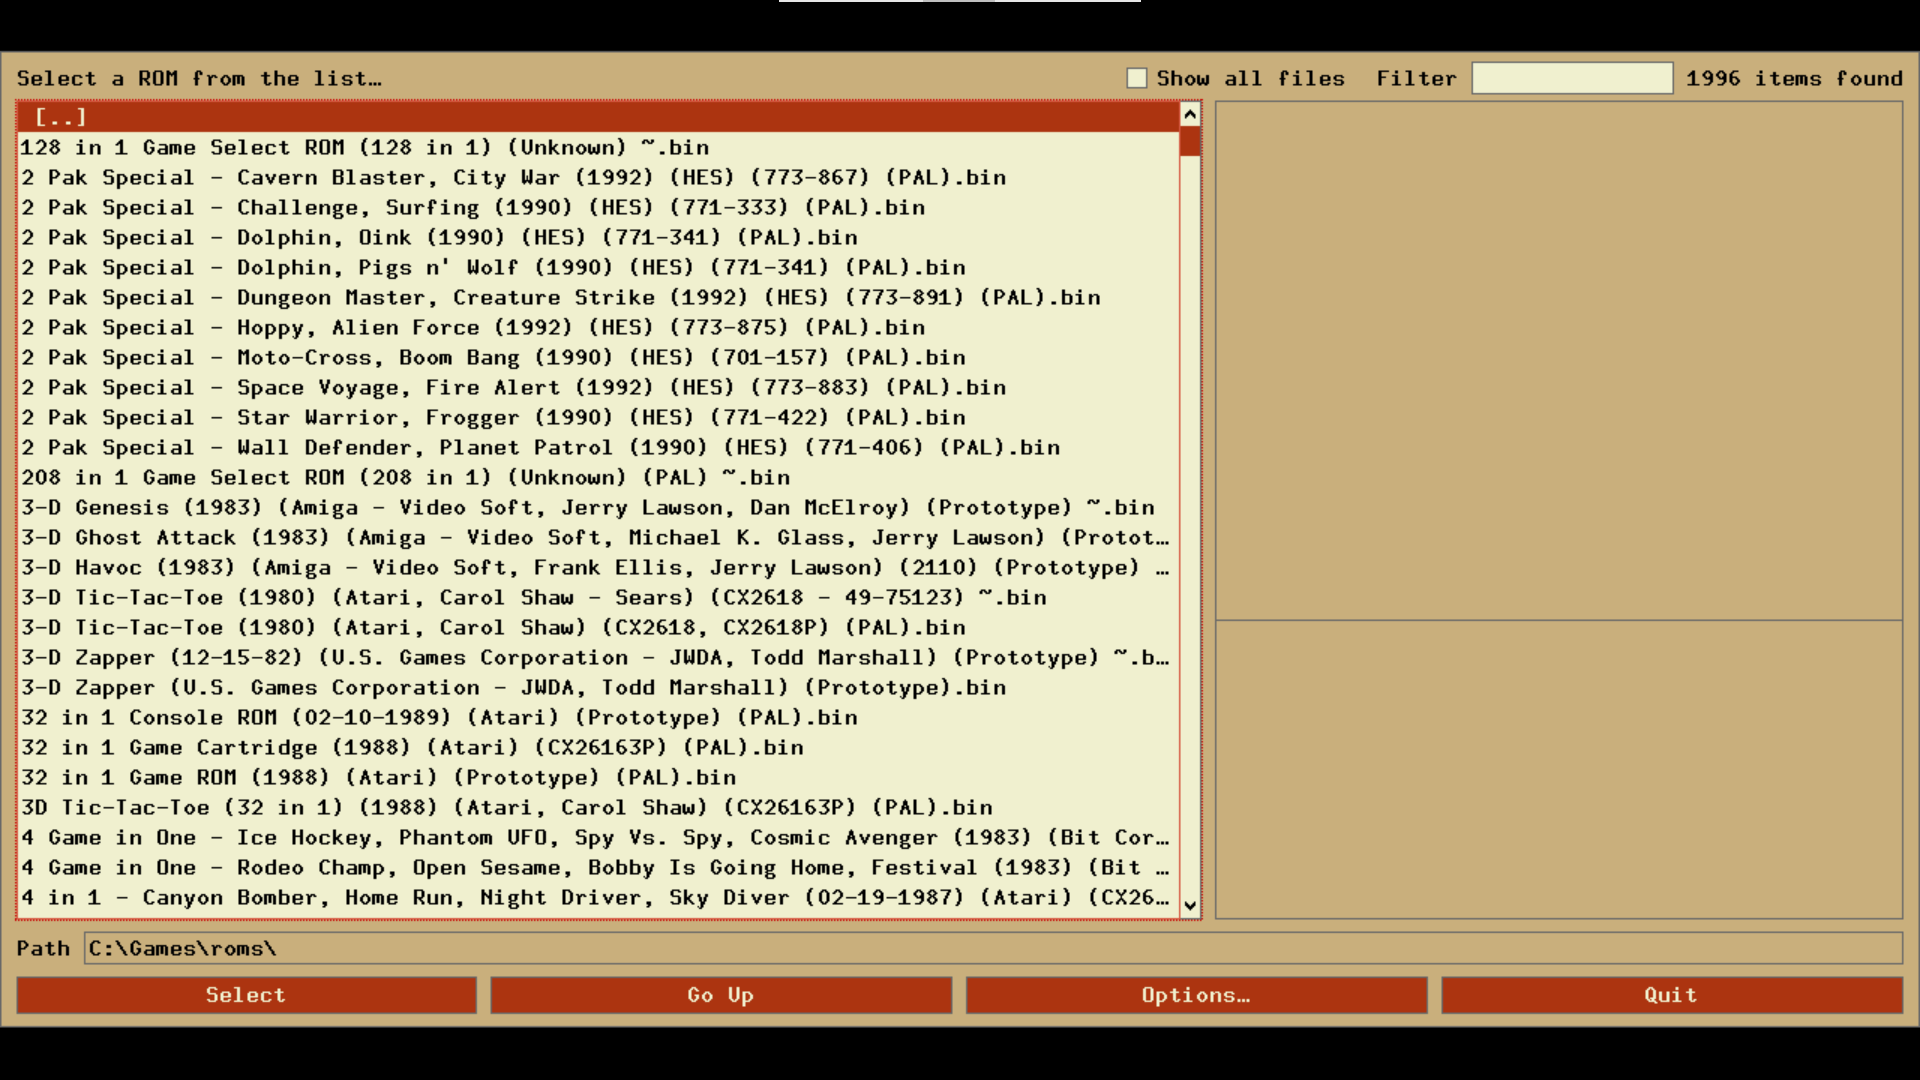
Task: Click the Select button
Action: click(x=246, y=995)
